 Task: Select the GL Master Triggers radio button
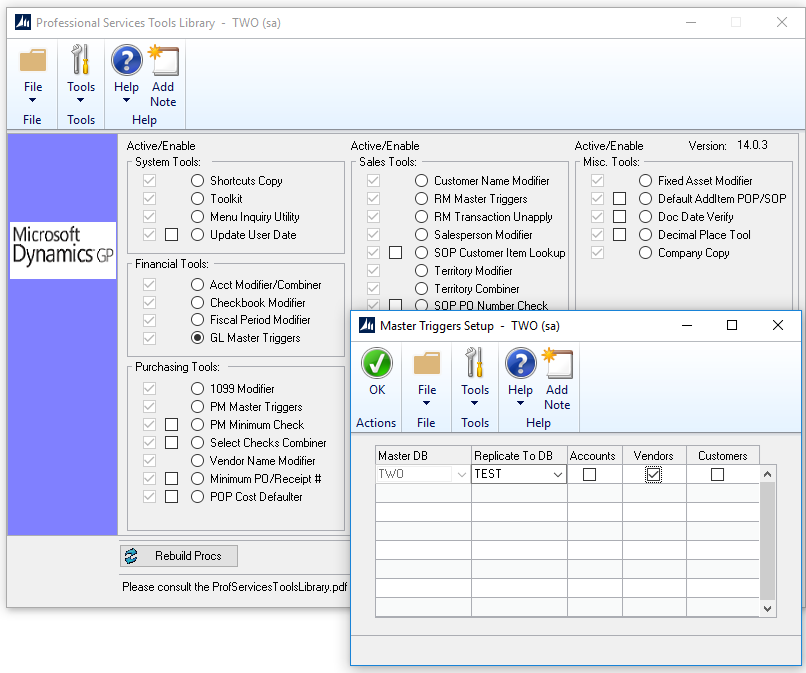[197, 338]
